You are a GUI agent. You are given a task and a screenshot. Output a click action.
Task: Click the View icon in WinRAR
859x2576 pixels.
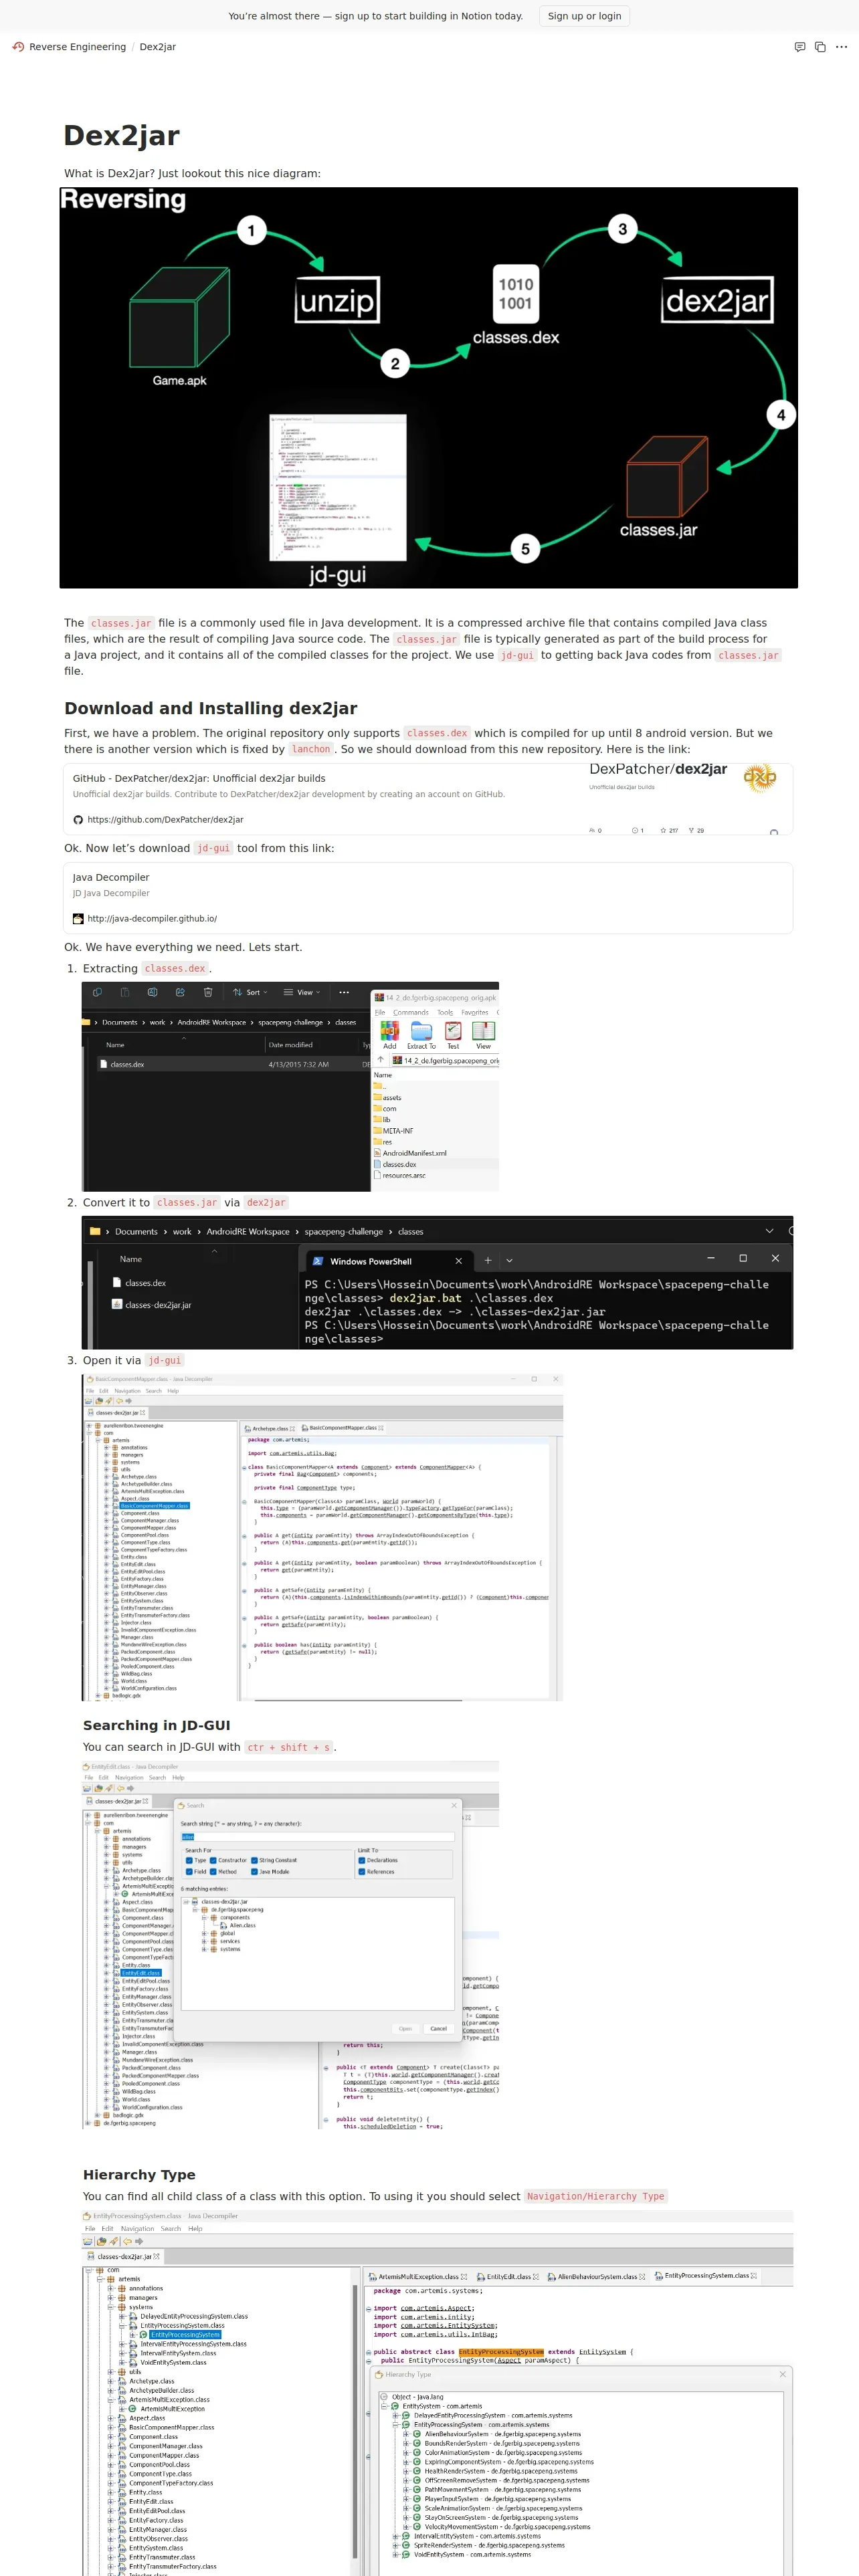[483, 1034]
